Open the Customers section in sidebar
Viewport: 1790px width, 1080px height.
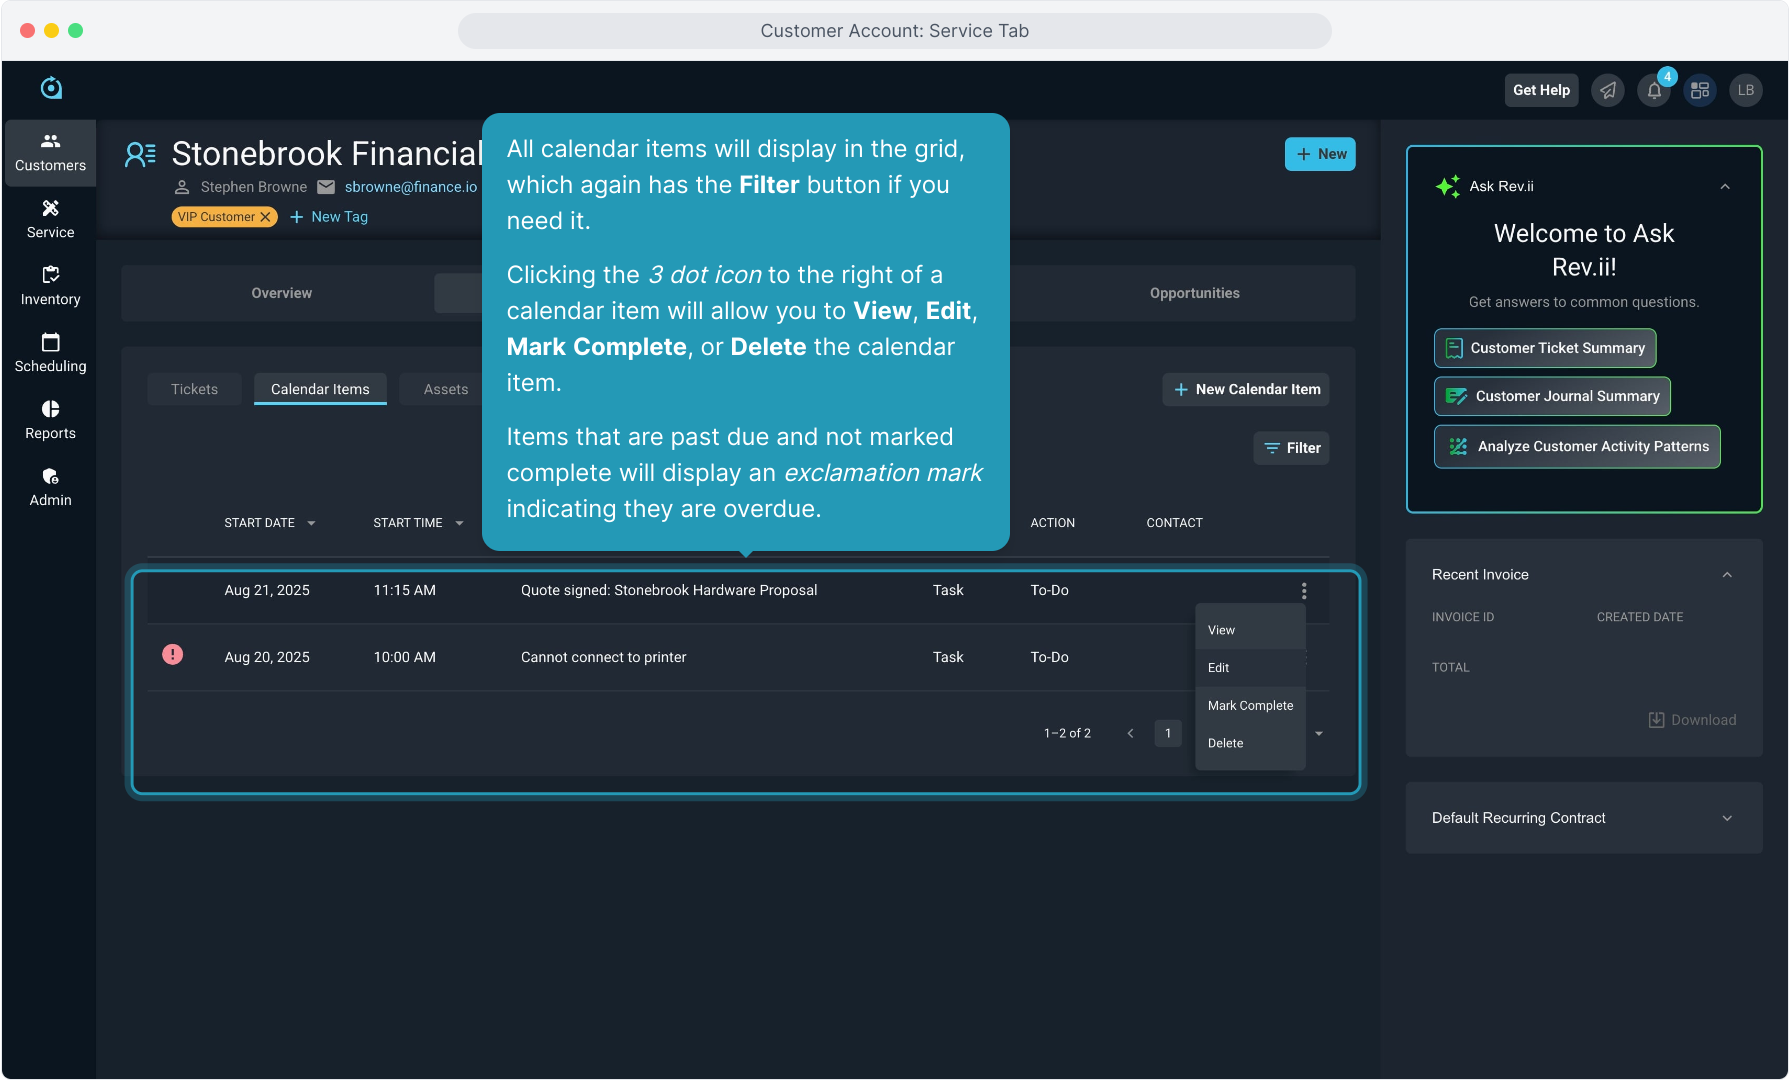click(50, 153)
